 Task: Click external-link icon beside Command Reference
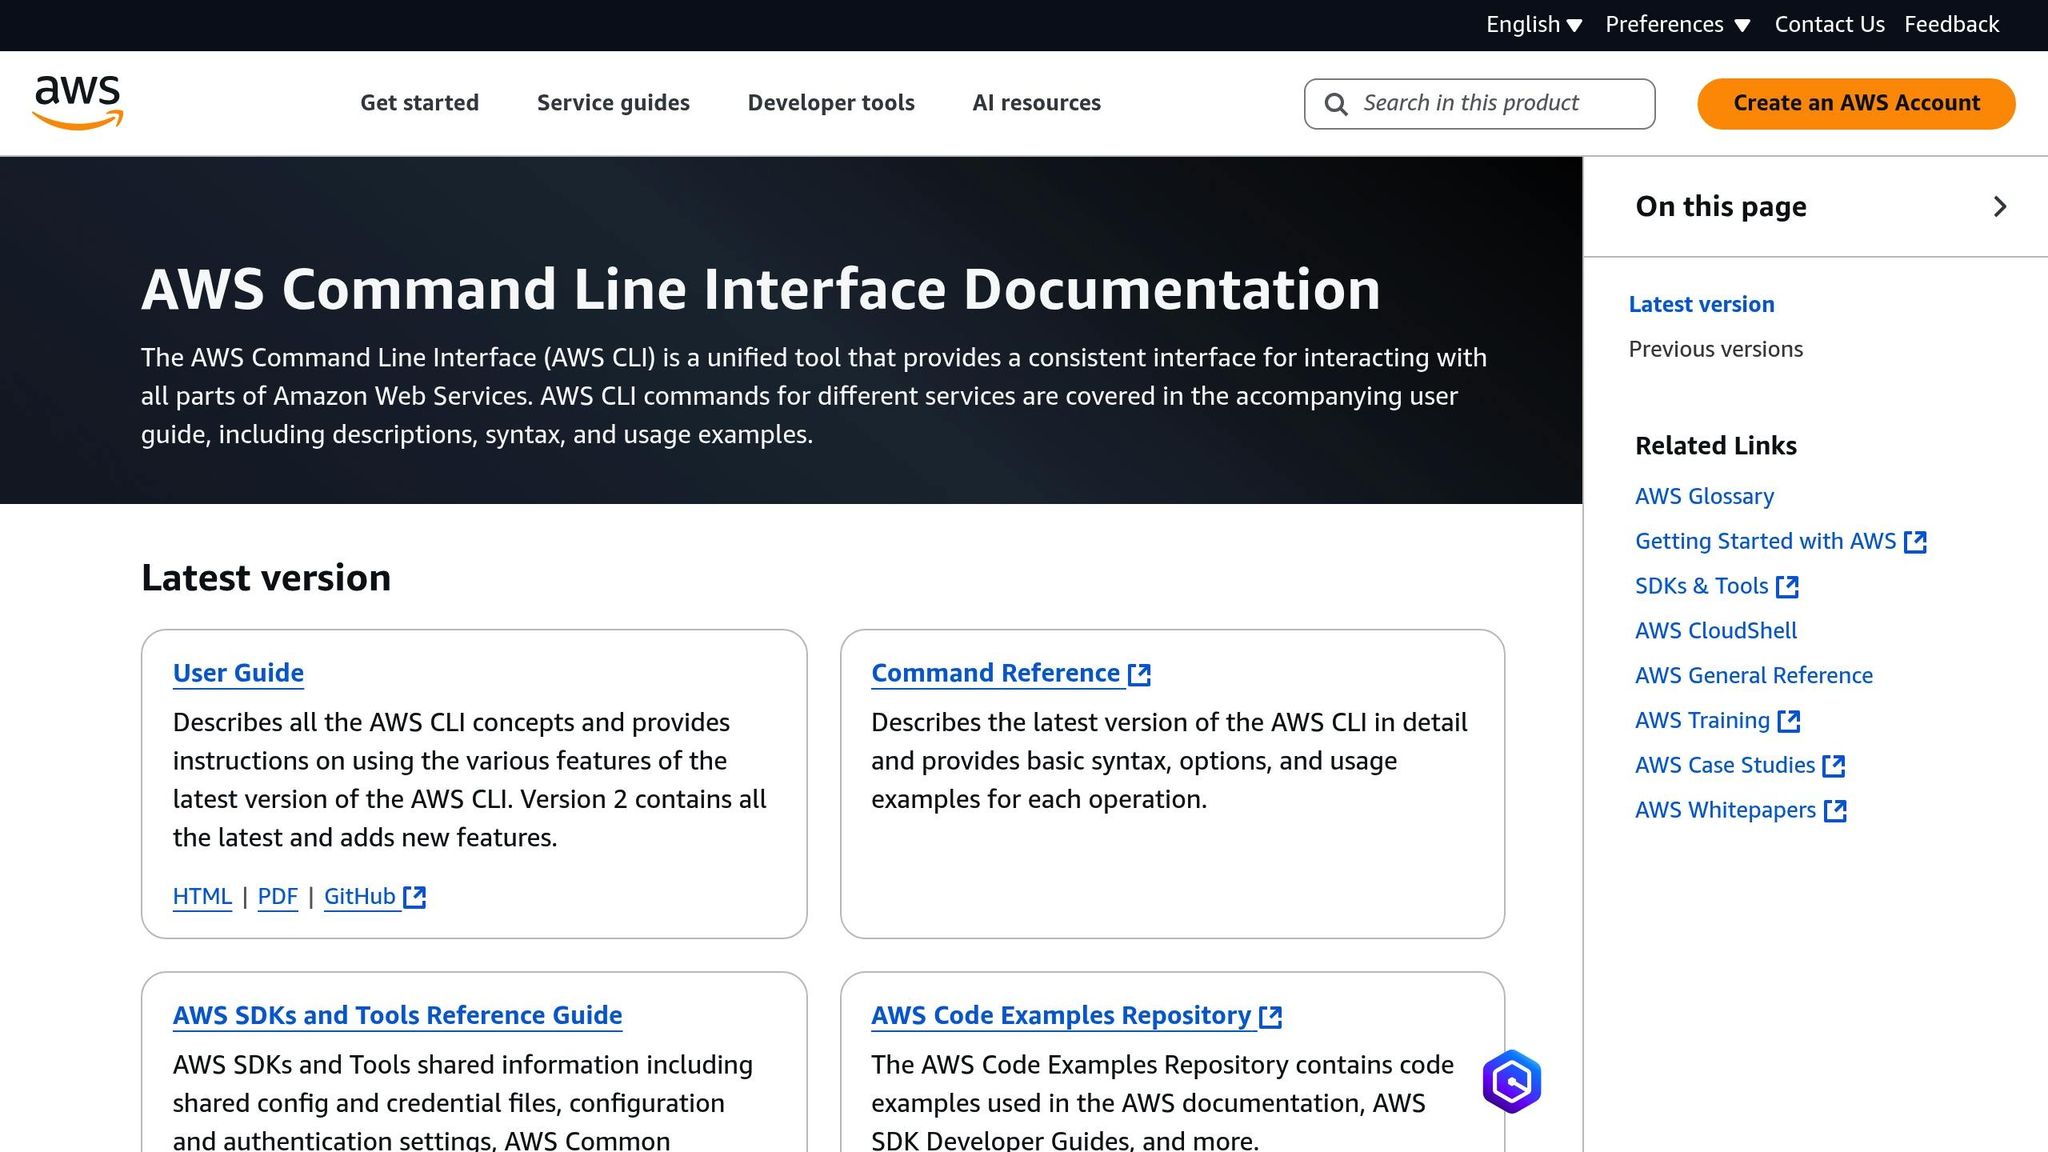pos(1139,675)
